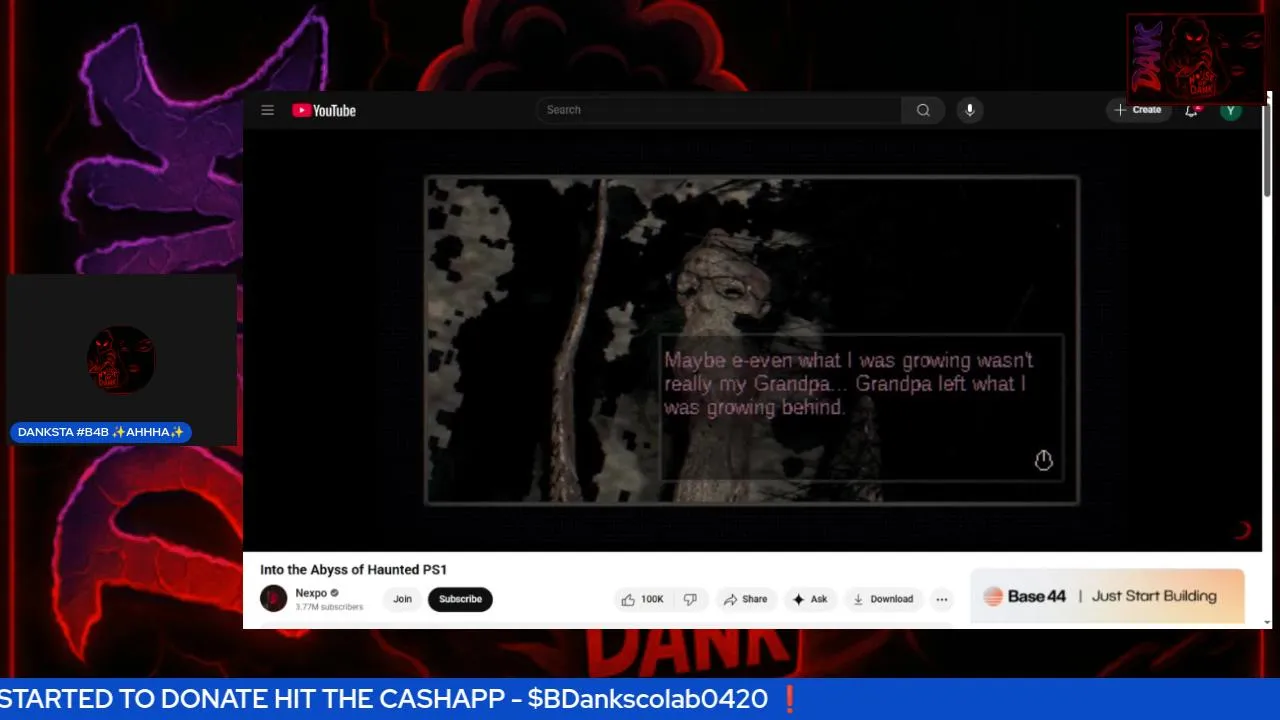Open more actions three-dot menu
This screenshot has height=720, width=1280.
click(941, 599)
